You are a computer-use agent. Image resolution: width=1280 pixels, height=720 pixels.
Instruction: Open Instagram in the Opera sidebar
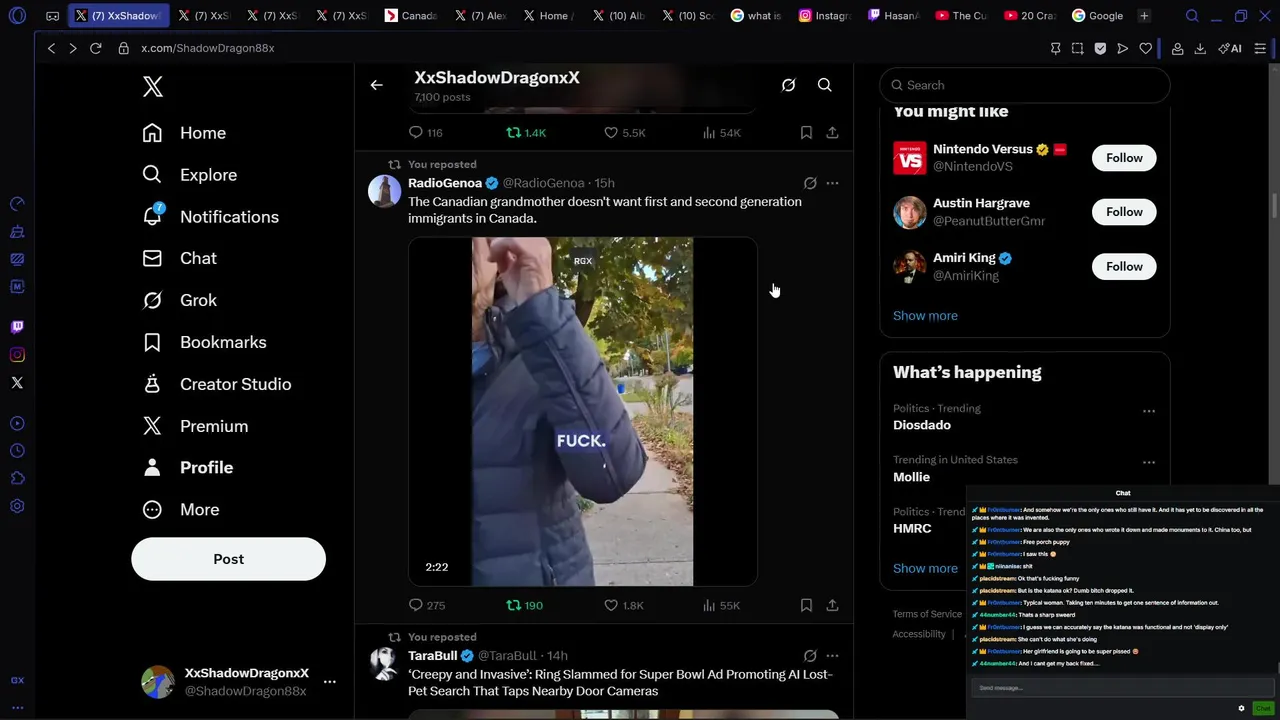pos(17,355)
